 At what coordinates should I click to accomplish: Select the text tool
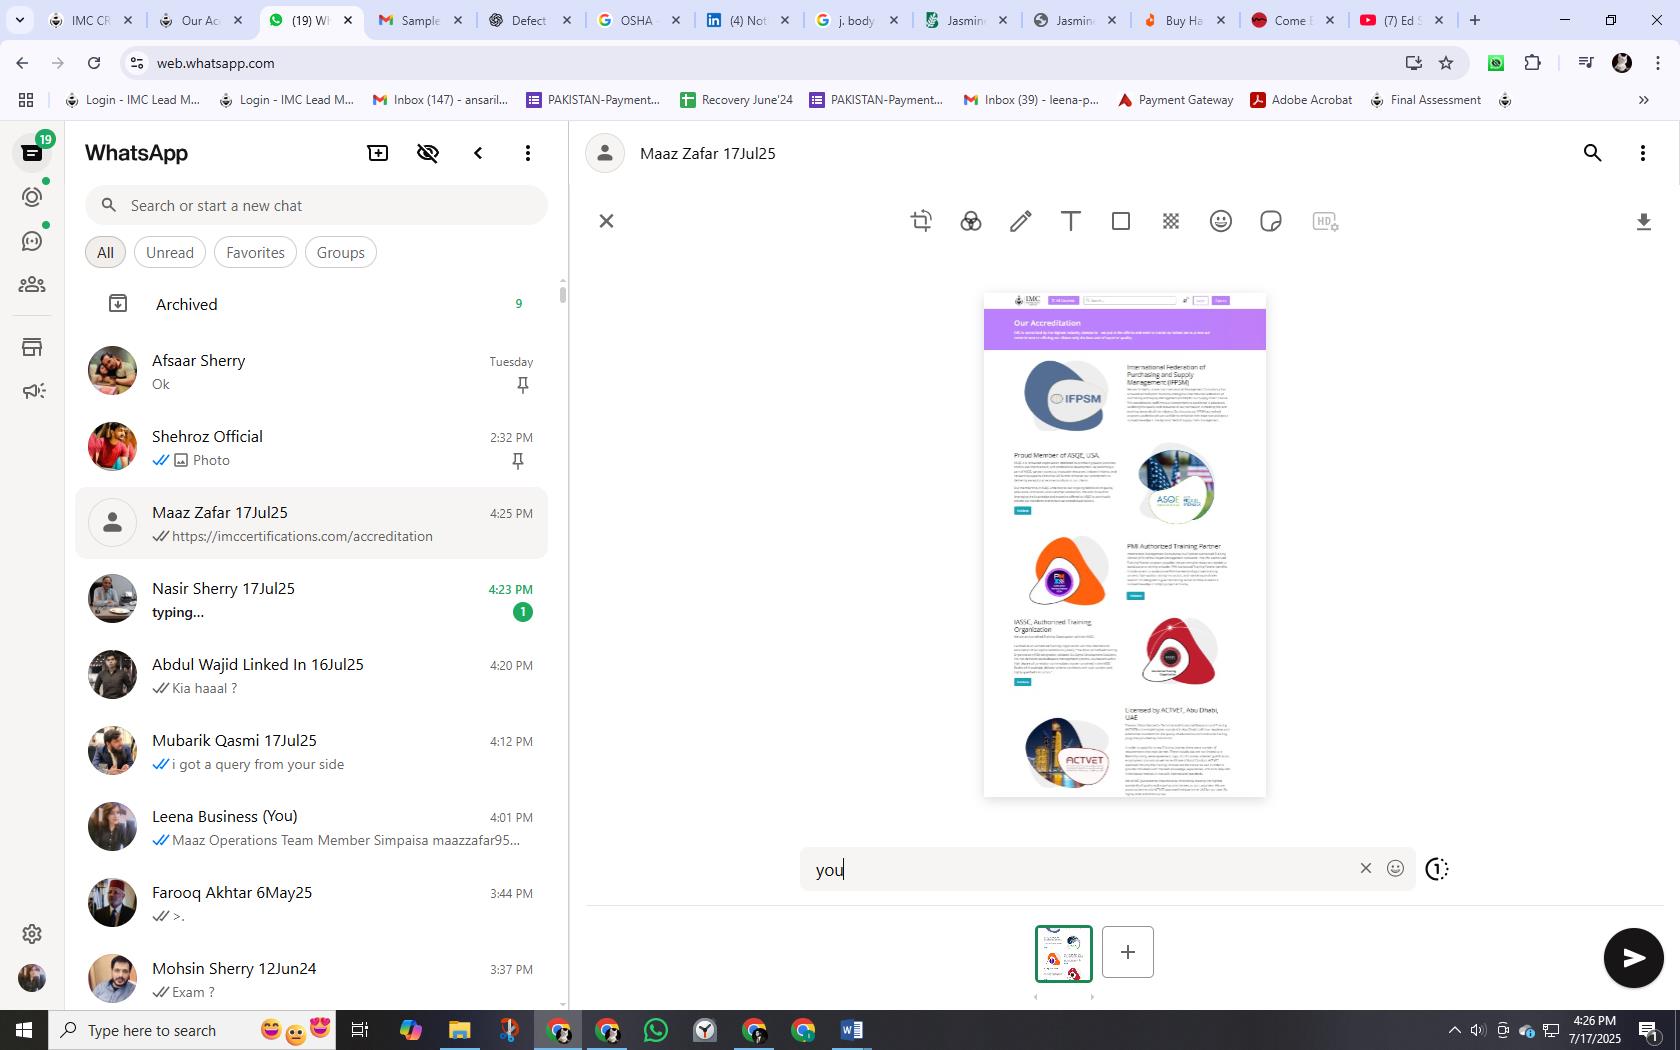1071,221
